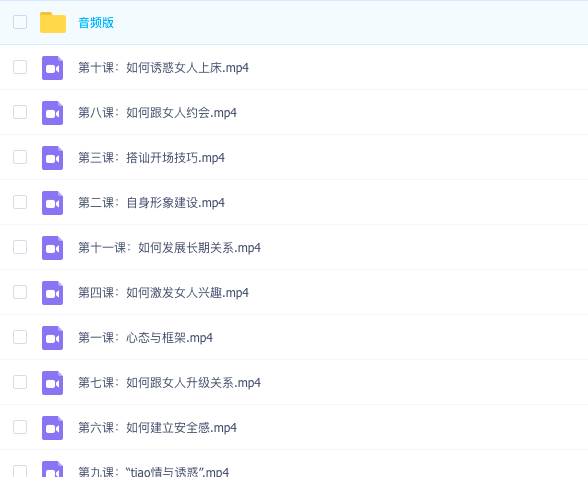Tick the checkbox for 音频版 folder
Viewport: 588px width, 477px height.
point(20,22)
